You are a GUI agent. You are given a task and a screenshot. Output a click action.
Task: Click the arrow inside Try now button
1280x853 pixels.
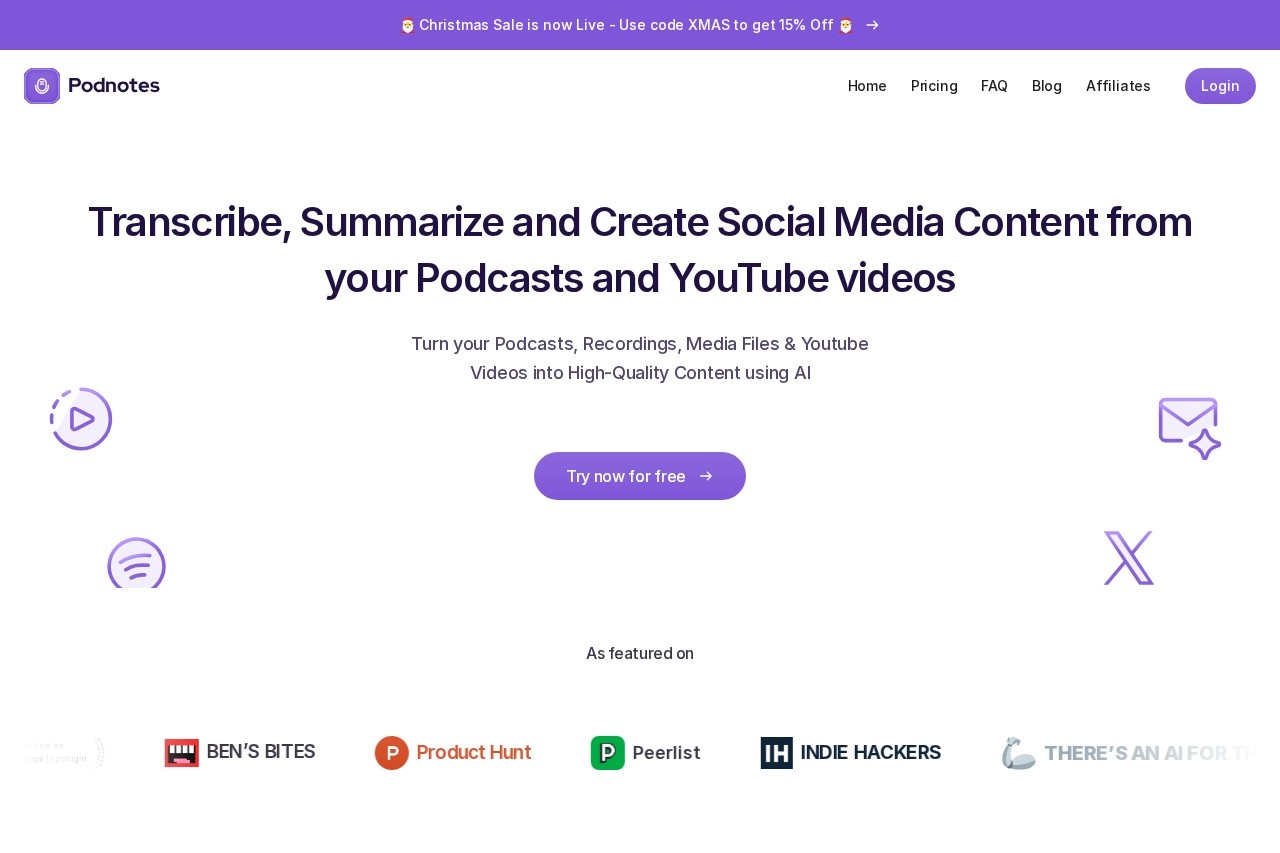(x=706, y=476)
